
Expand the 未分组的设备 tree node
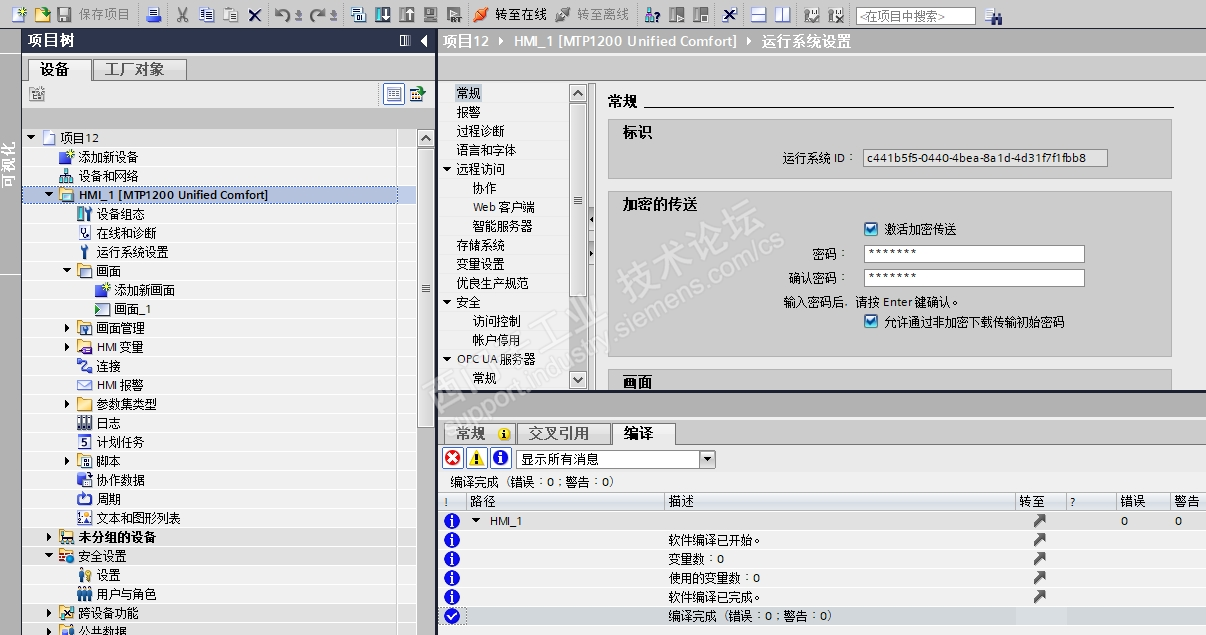(x=49, y=537)
